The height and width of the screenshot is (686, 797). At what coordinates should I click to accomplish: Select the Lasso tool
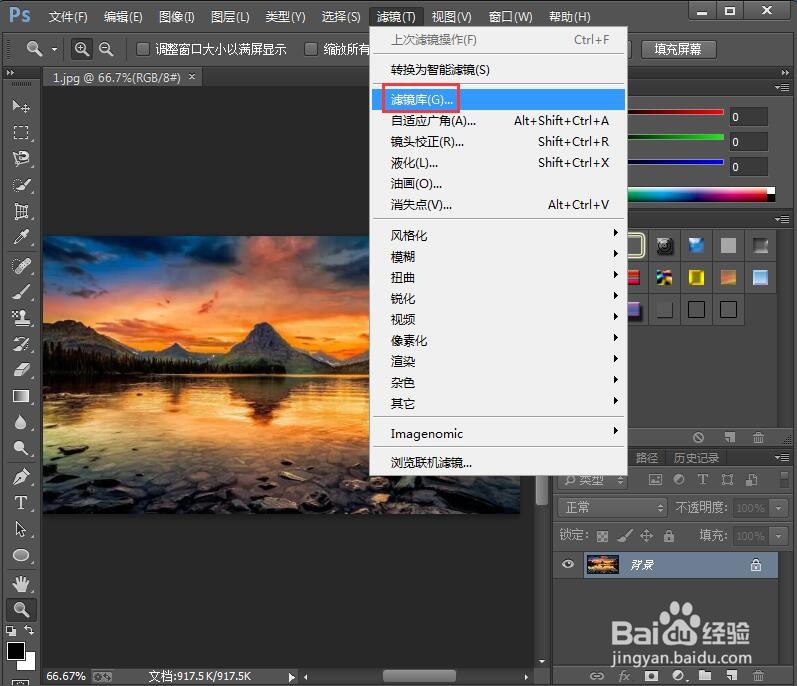(x=21, y=159)
